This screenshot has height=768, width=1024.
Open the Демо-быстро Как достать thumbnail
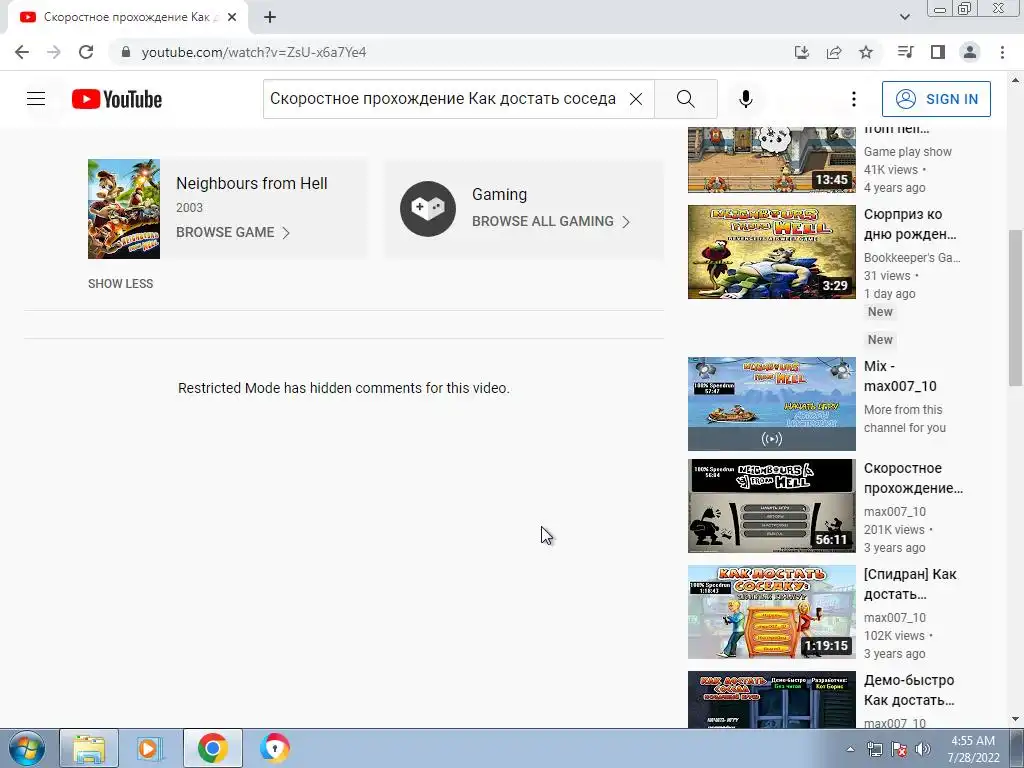(771, 699)
